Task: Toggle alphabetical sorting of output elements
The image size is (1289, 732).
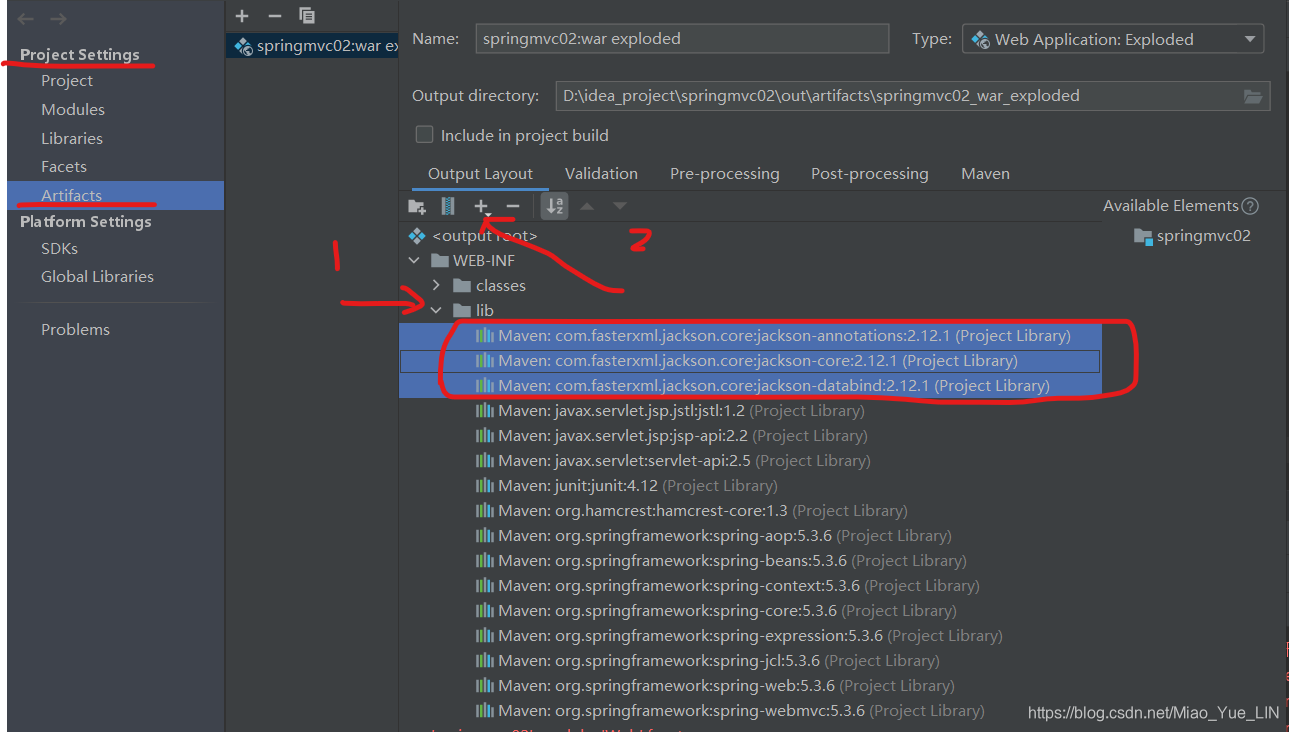Action: [554, 206]
